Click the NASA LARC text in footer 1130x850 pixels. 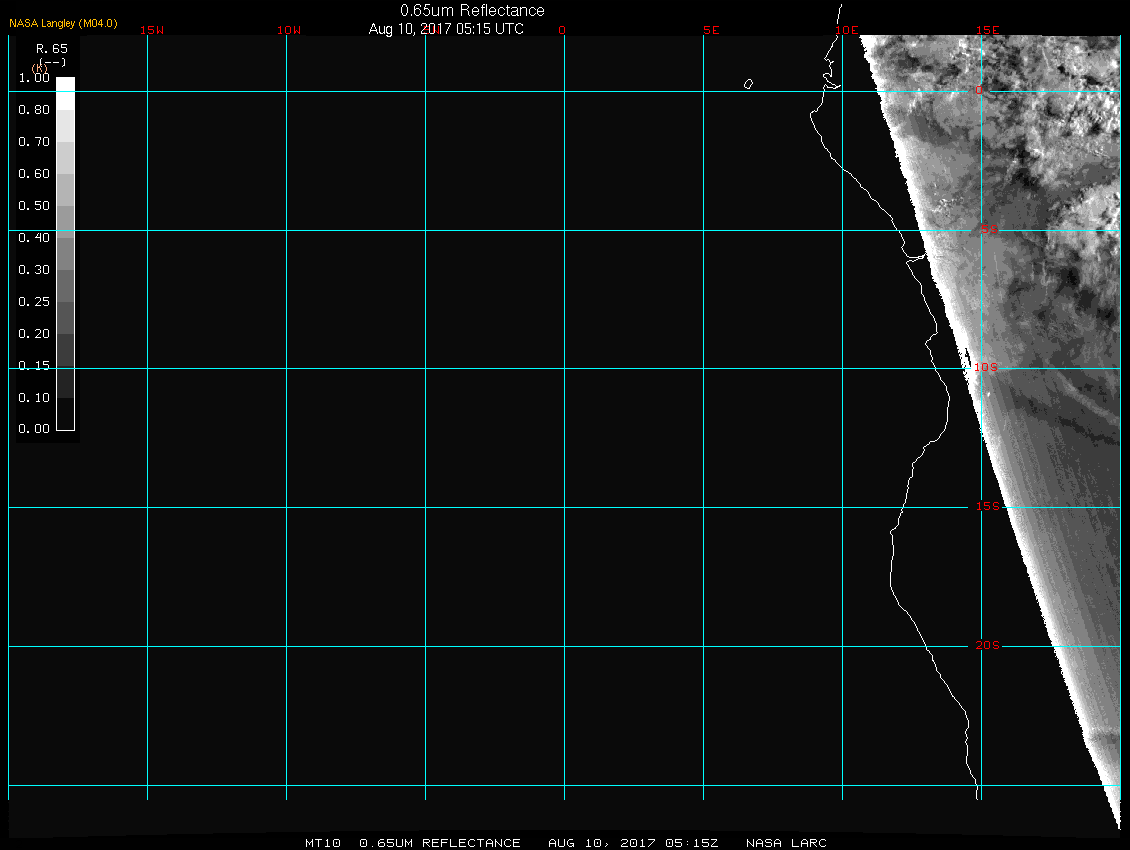(x=786, y=843)
